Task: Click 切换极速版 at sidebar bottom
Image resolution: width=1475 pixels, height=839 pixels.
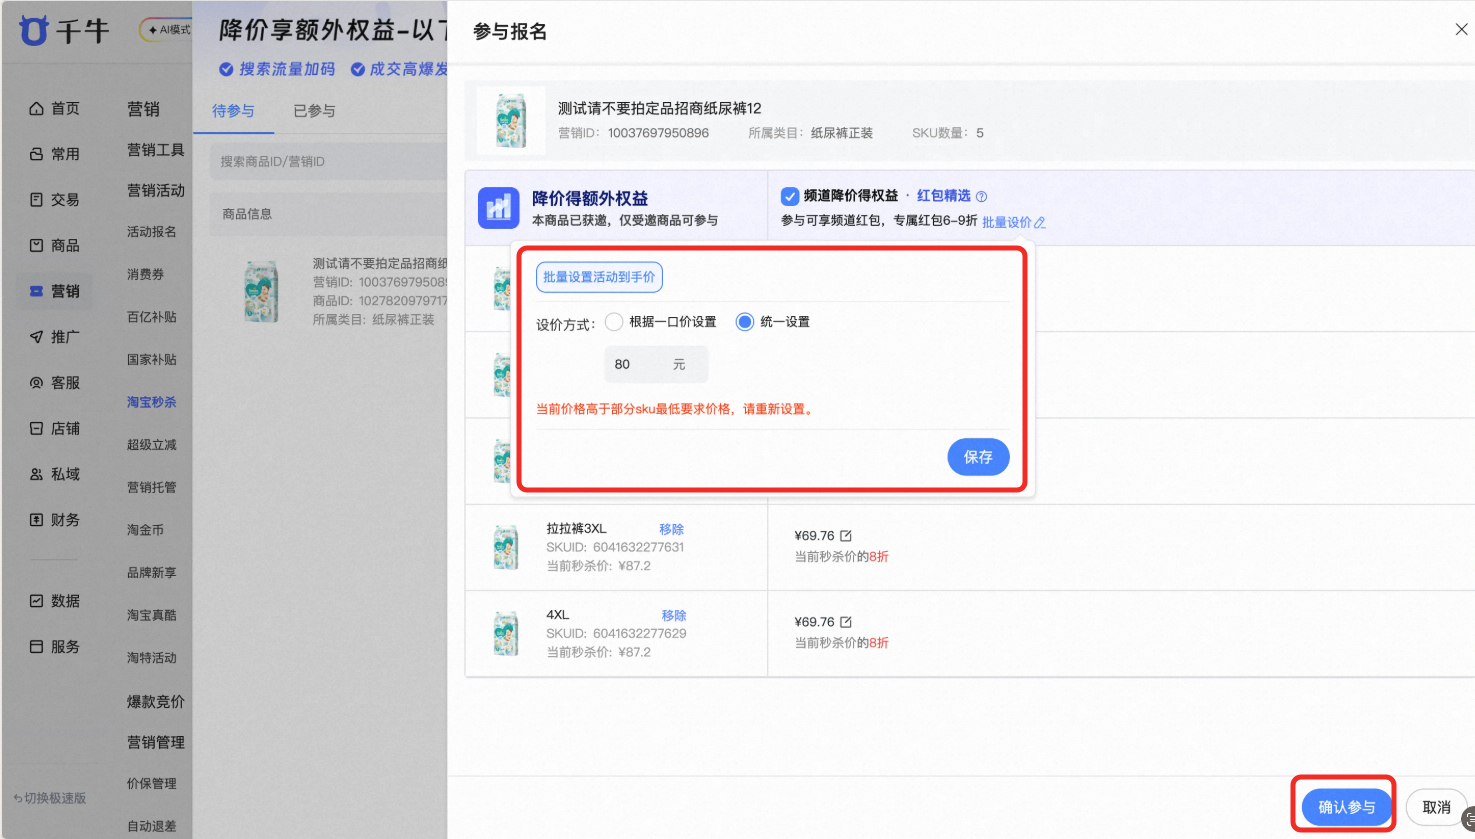Action: tap(50, 798)
